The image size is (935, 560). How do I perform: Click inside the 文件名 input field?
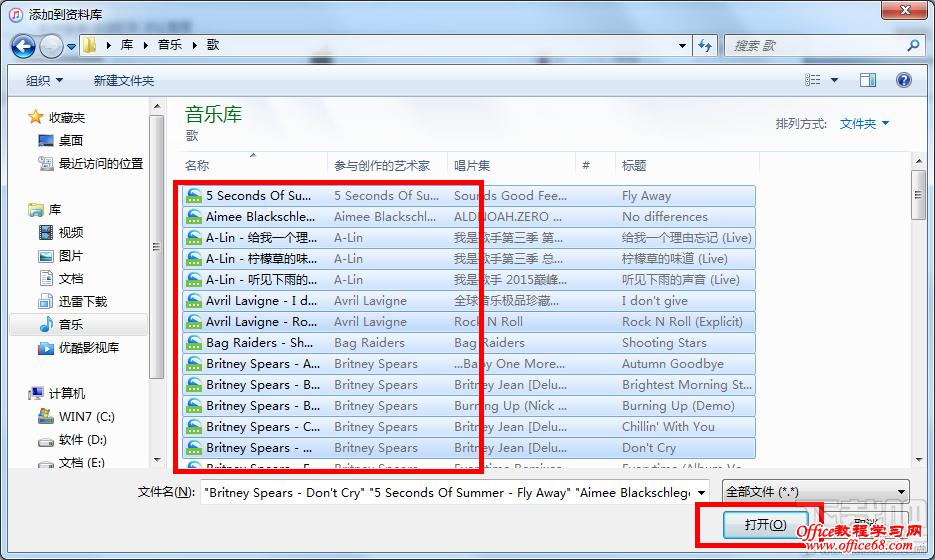447,493
